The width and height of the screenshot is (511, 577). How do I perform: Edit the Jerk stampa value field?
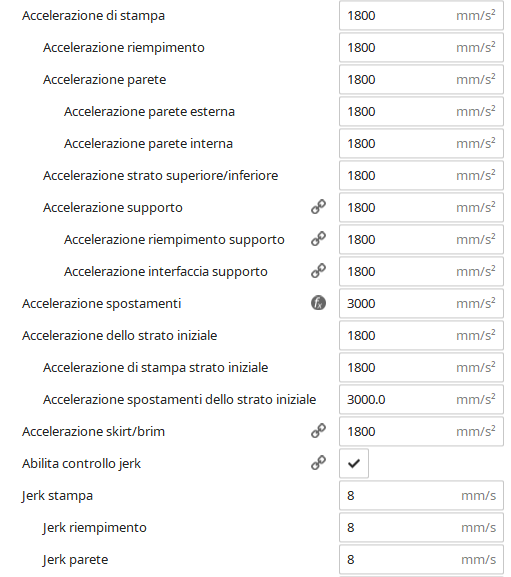click(x=421, y=495)
